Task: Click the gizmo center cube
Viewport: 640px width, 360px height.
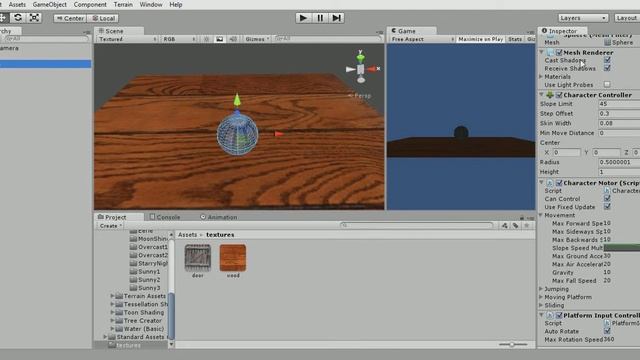Action: pyautogui.click(x=361, y=69)
